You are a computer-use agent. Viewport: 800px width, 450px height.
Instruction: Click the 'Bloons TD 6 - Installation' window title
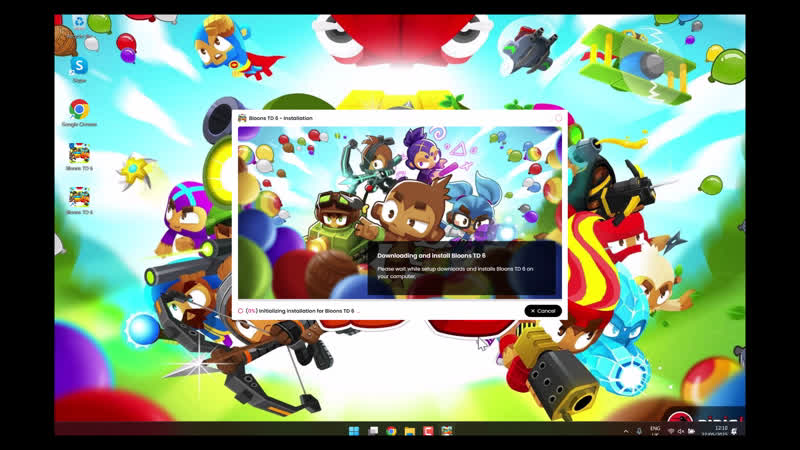[x=281, y=118]
